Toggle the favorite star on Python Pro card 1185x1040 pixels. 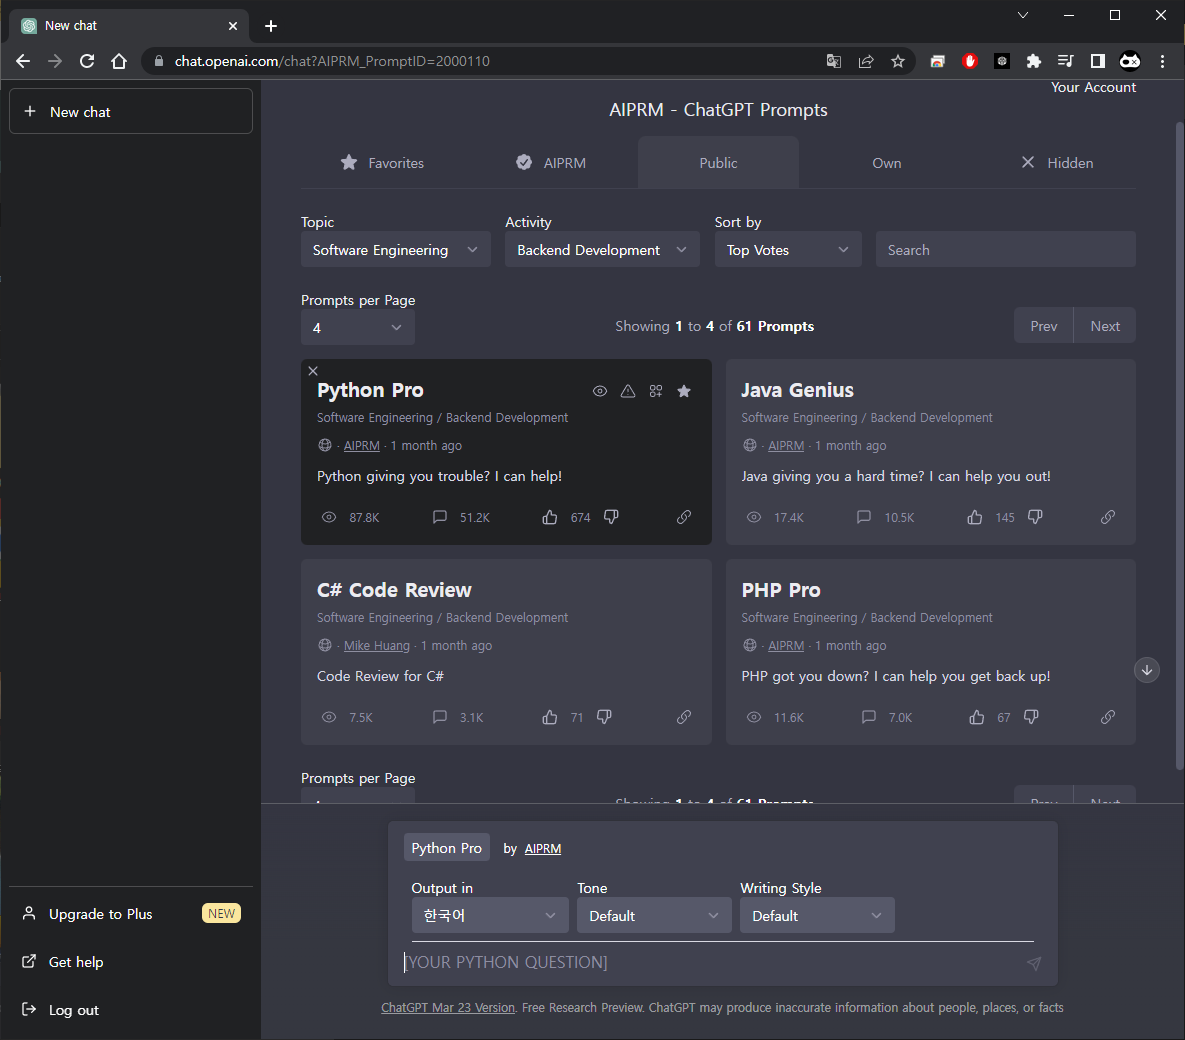click(684, 391)
